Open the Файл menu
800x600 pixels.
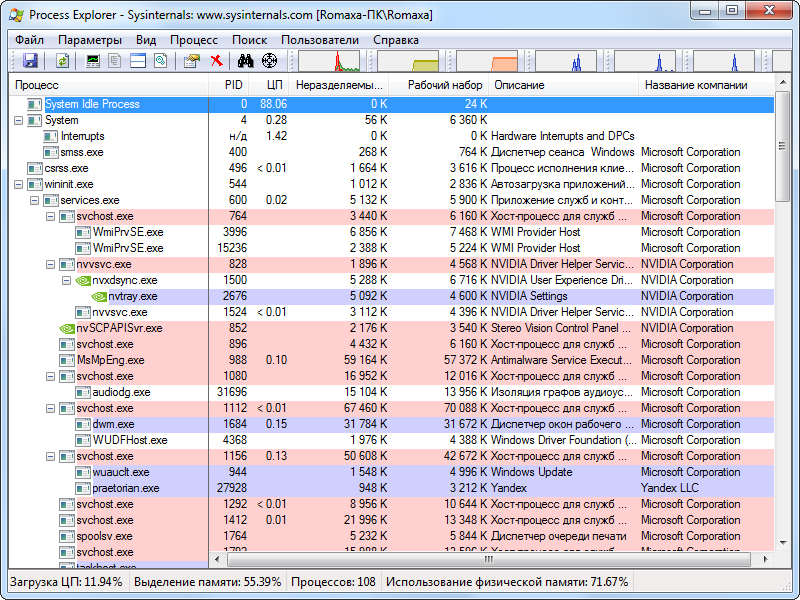30,40
